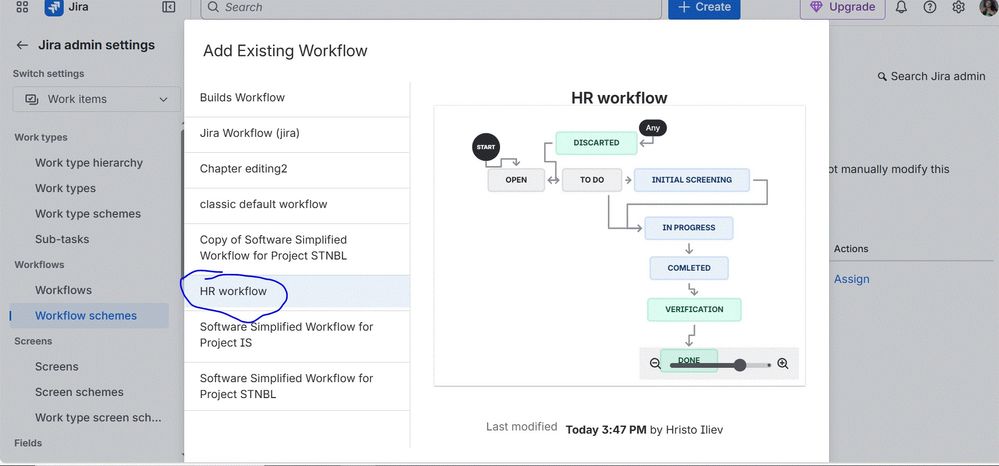This screenshot has width=999, height=466.
Task: Click the HR workflow diagram title
Action: click(619, 98)
